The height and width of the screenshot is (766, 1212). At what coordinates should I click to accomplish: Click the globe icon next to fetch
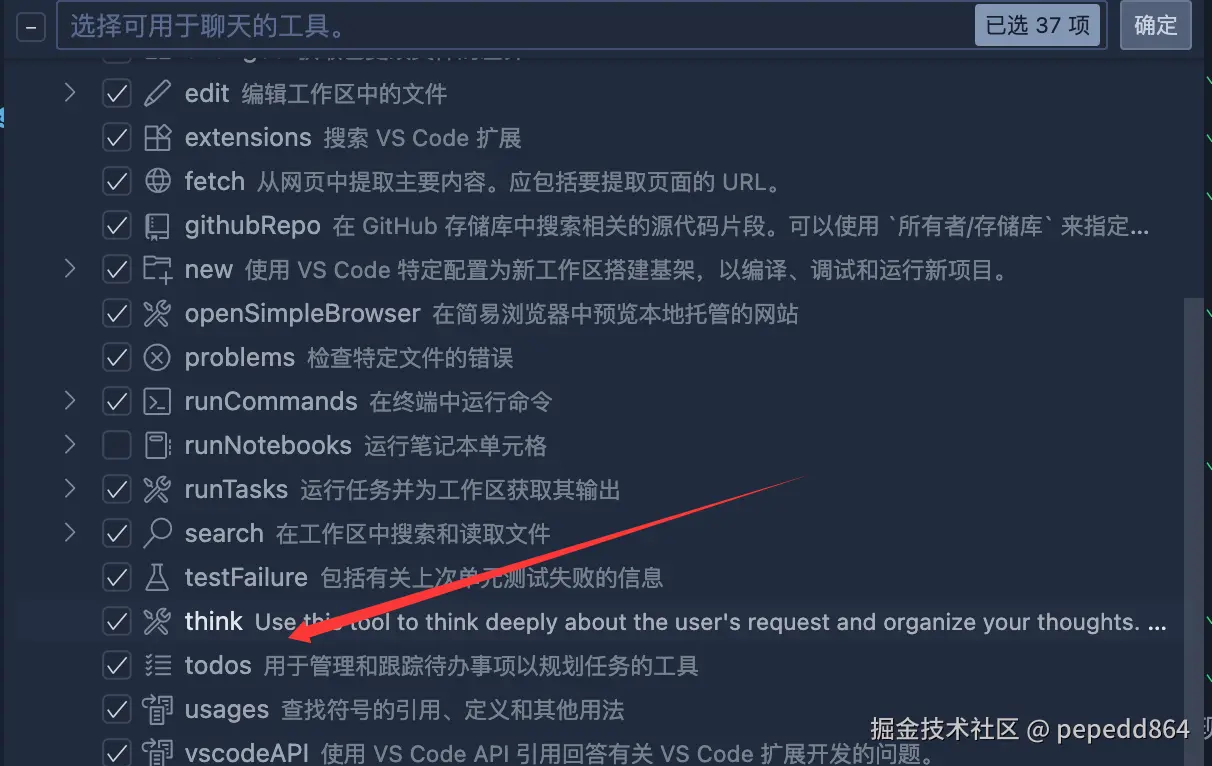(157, 182)
